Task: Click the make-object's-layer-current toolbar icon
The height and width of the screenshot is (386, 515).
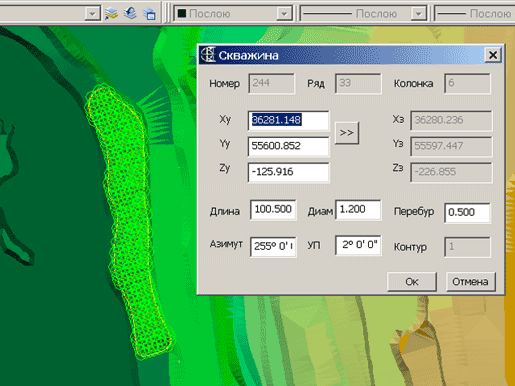Action: pyautogui.click(x=130, y=13)
